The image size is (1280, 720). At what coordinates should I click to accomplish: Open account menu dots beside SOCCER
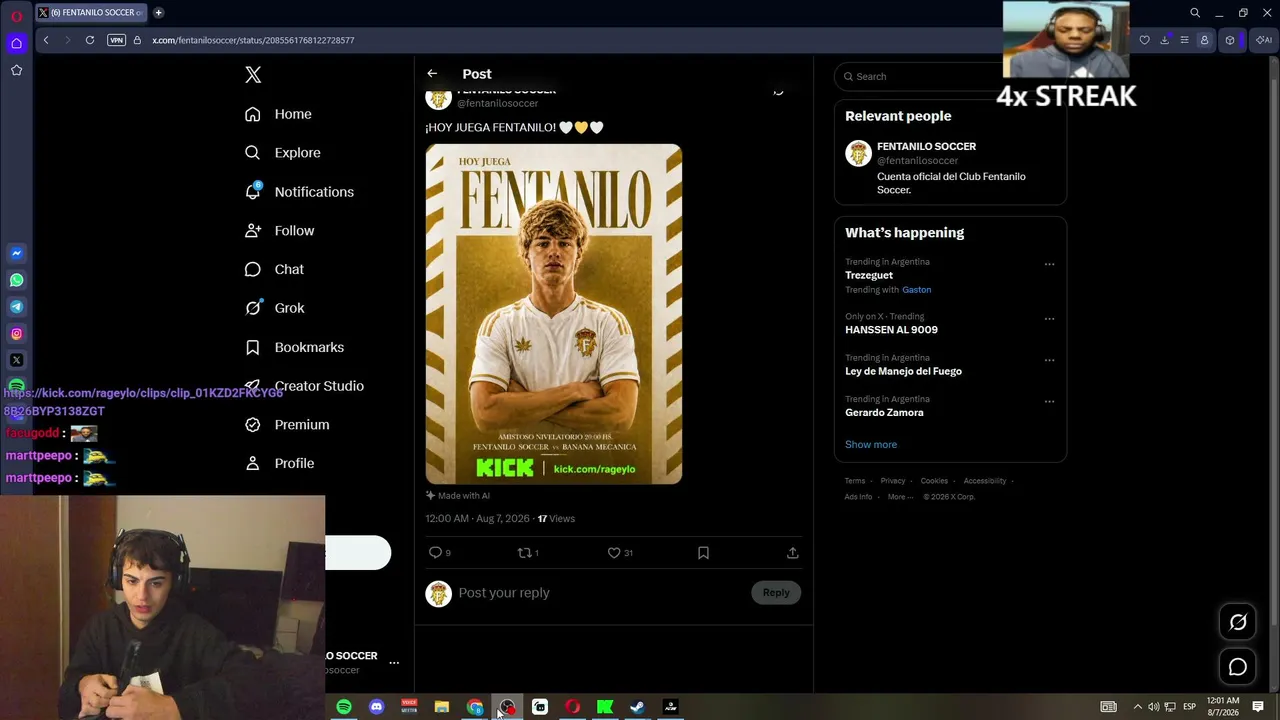(394, 663)
